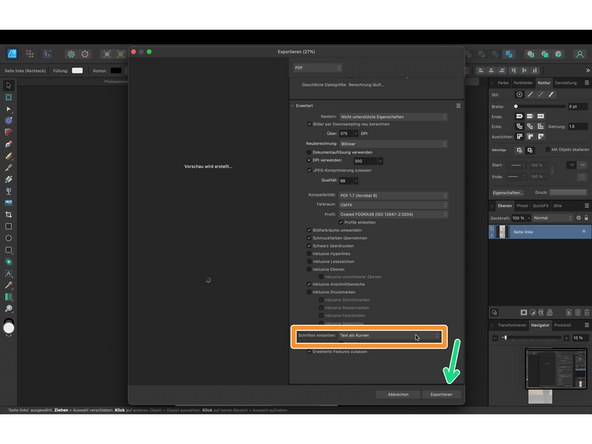Enable Inklusive Druckmarken checkbox
The image size is (592, 444).
coord(309,292)
